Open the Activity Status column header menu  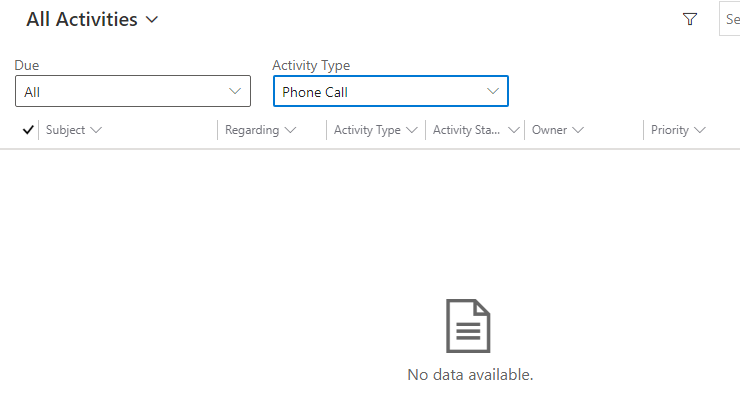[476, 130]
